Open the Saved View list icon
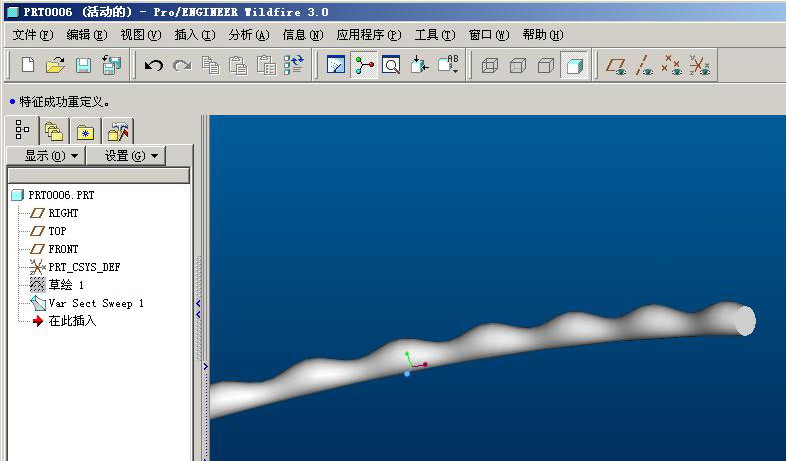Screen dimensions: 786x461 [x=448, y=65]
